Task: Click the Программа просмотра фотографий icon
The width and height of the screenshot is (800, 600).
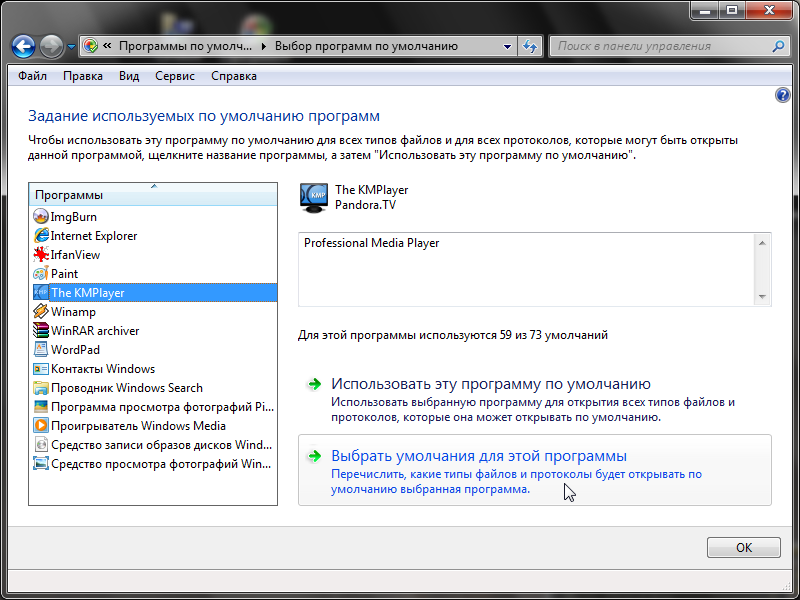Action: point(41,407)
